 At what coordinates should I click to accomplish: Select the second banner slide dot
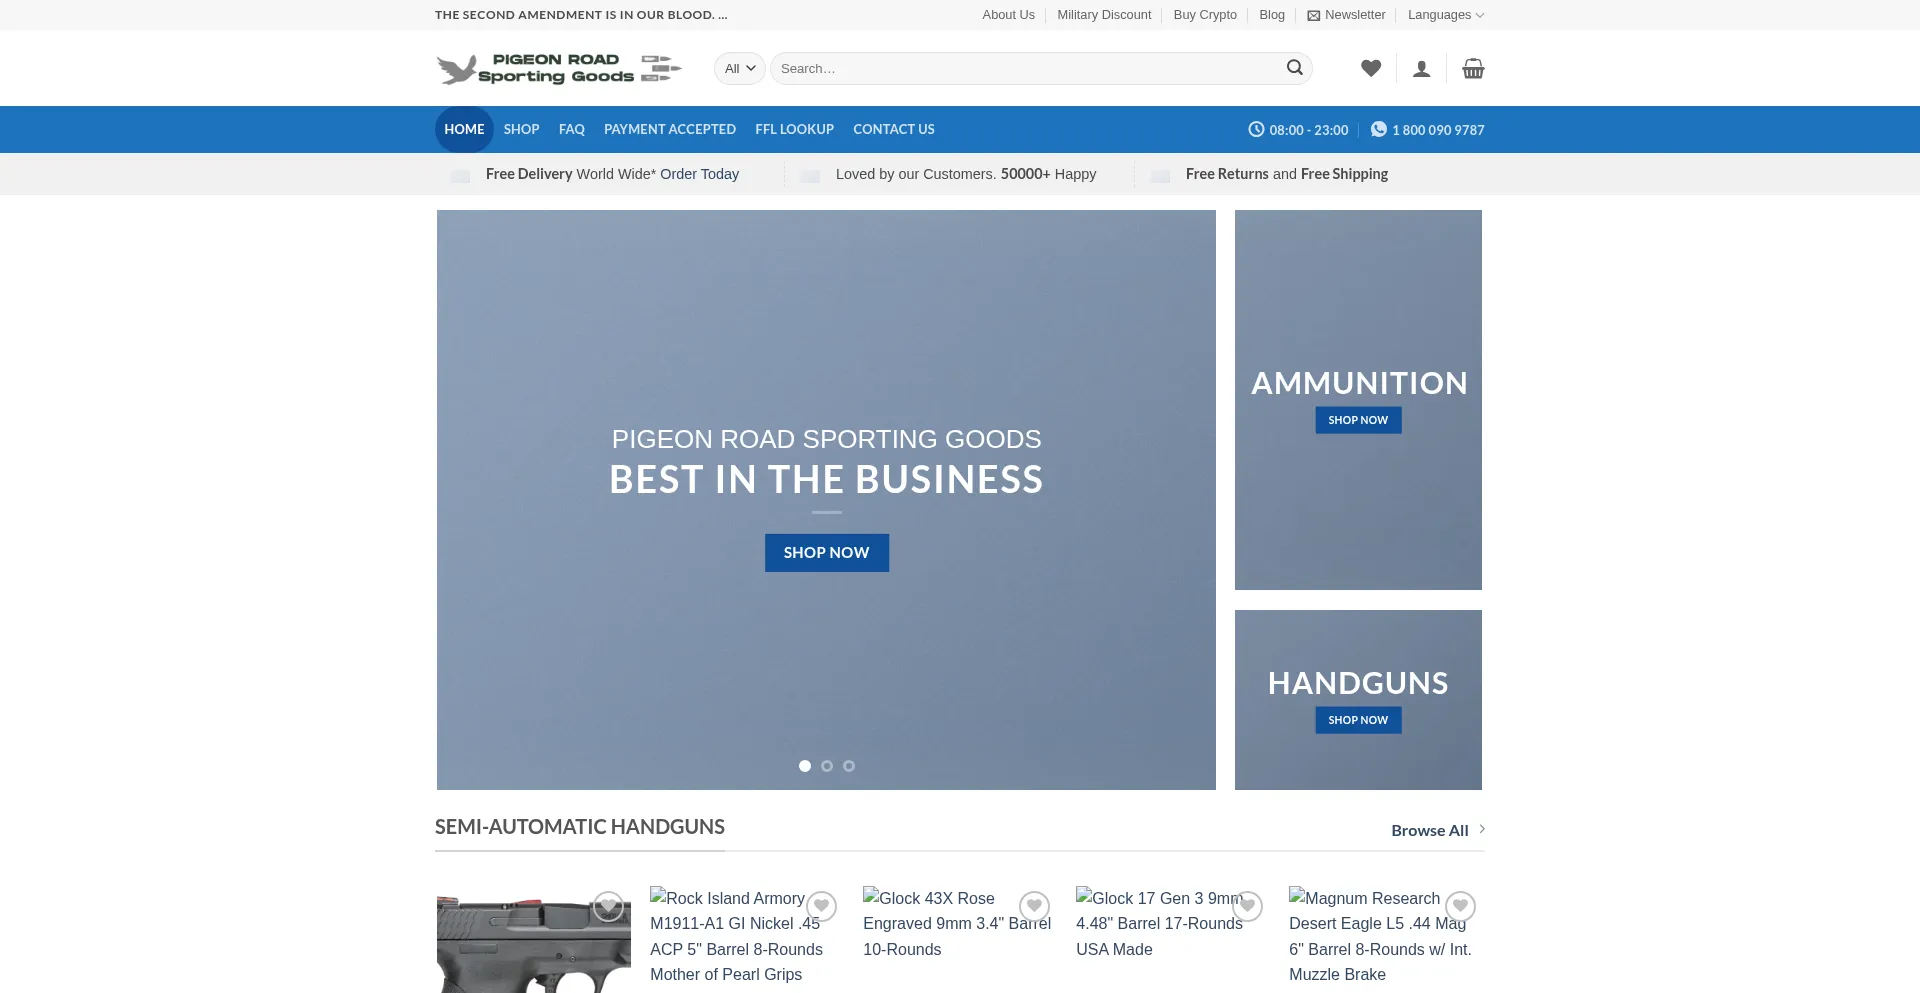coord(827,766)
